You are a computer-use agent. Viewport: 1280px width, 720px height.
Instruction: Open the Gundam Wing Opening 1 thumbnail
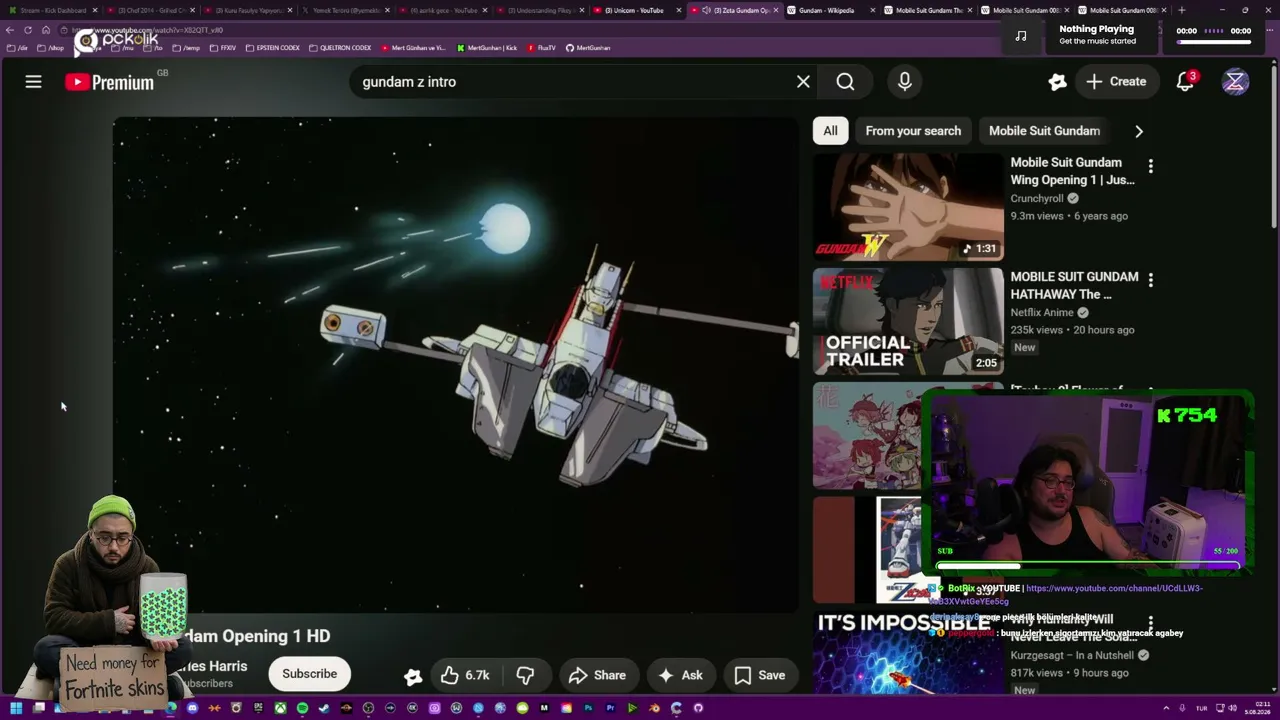[908, 207]
